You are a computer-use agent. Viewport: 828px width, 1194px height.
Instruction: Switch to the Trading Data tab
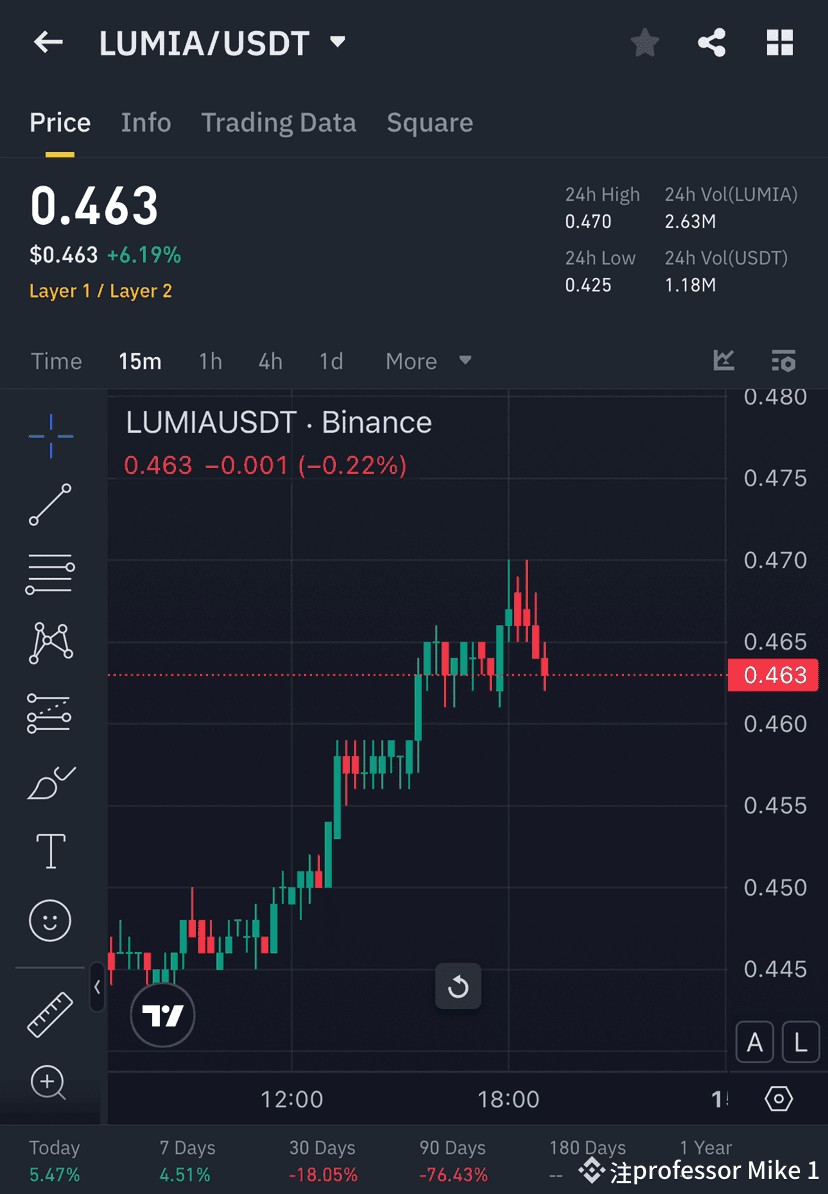[279, 122]
